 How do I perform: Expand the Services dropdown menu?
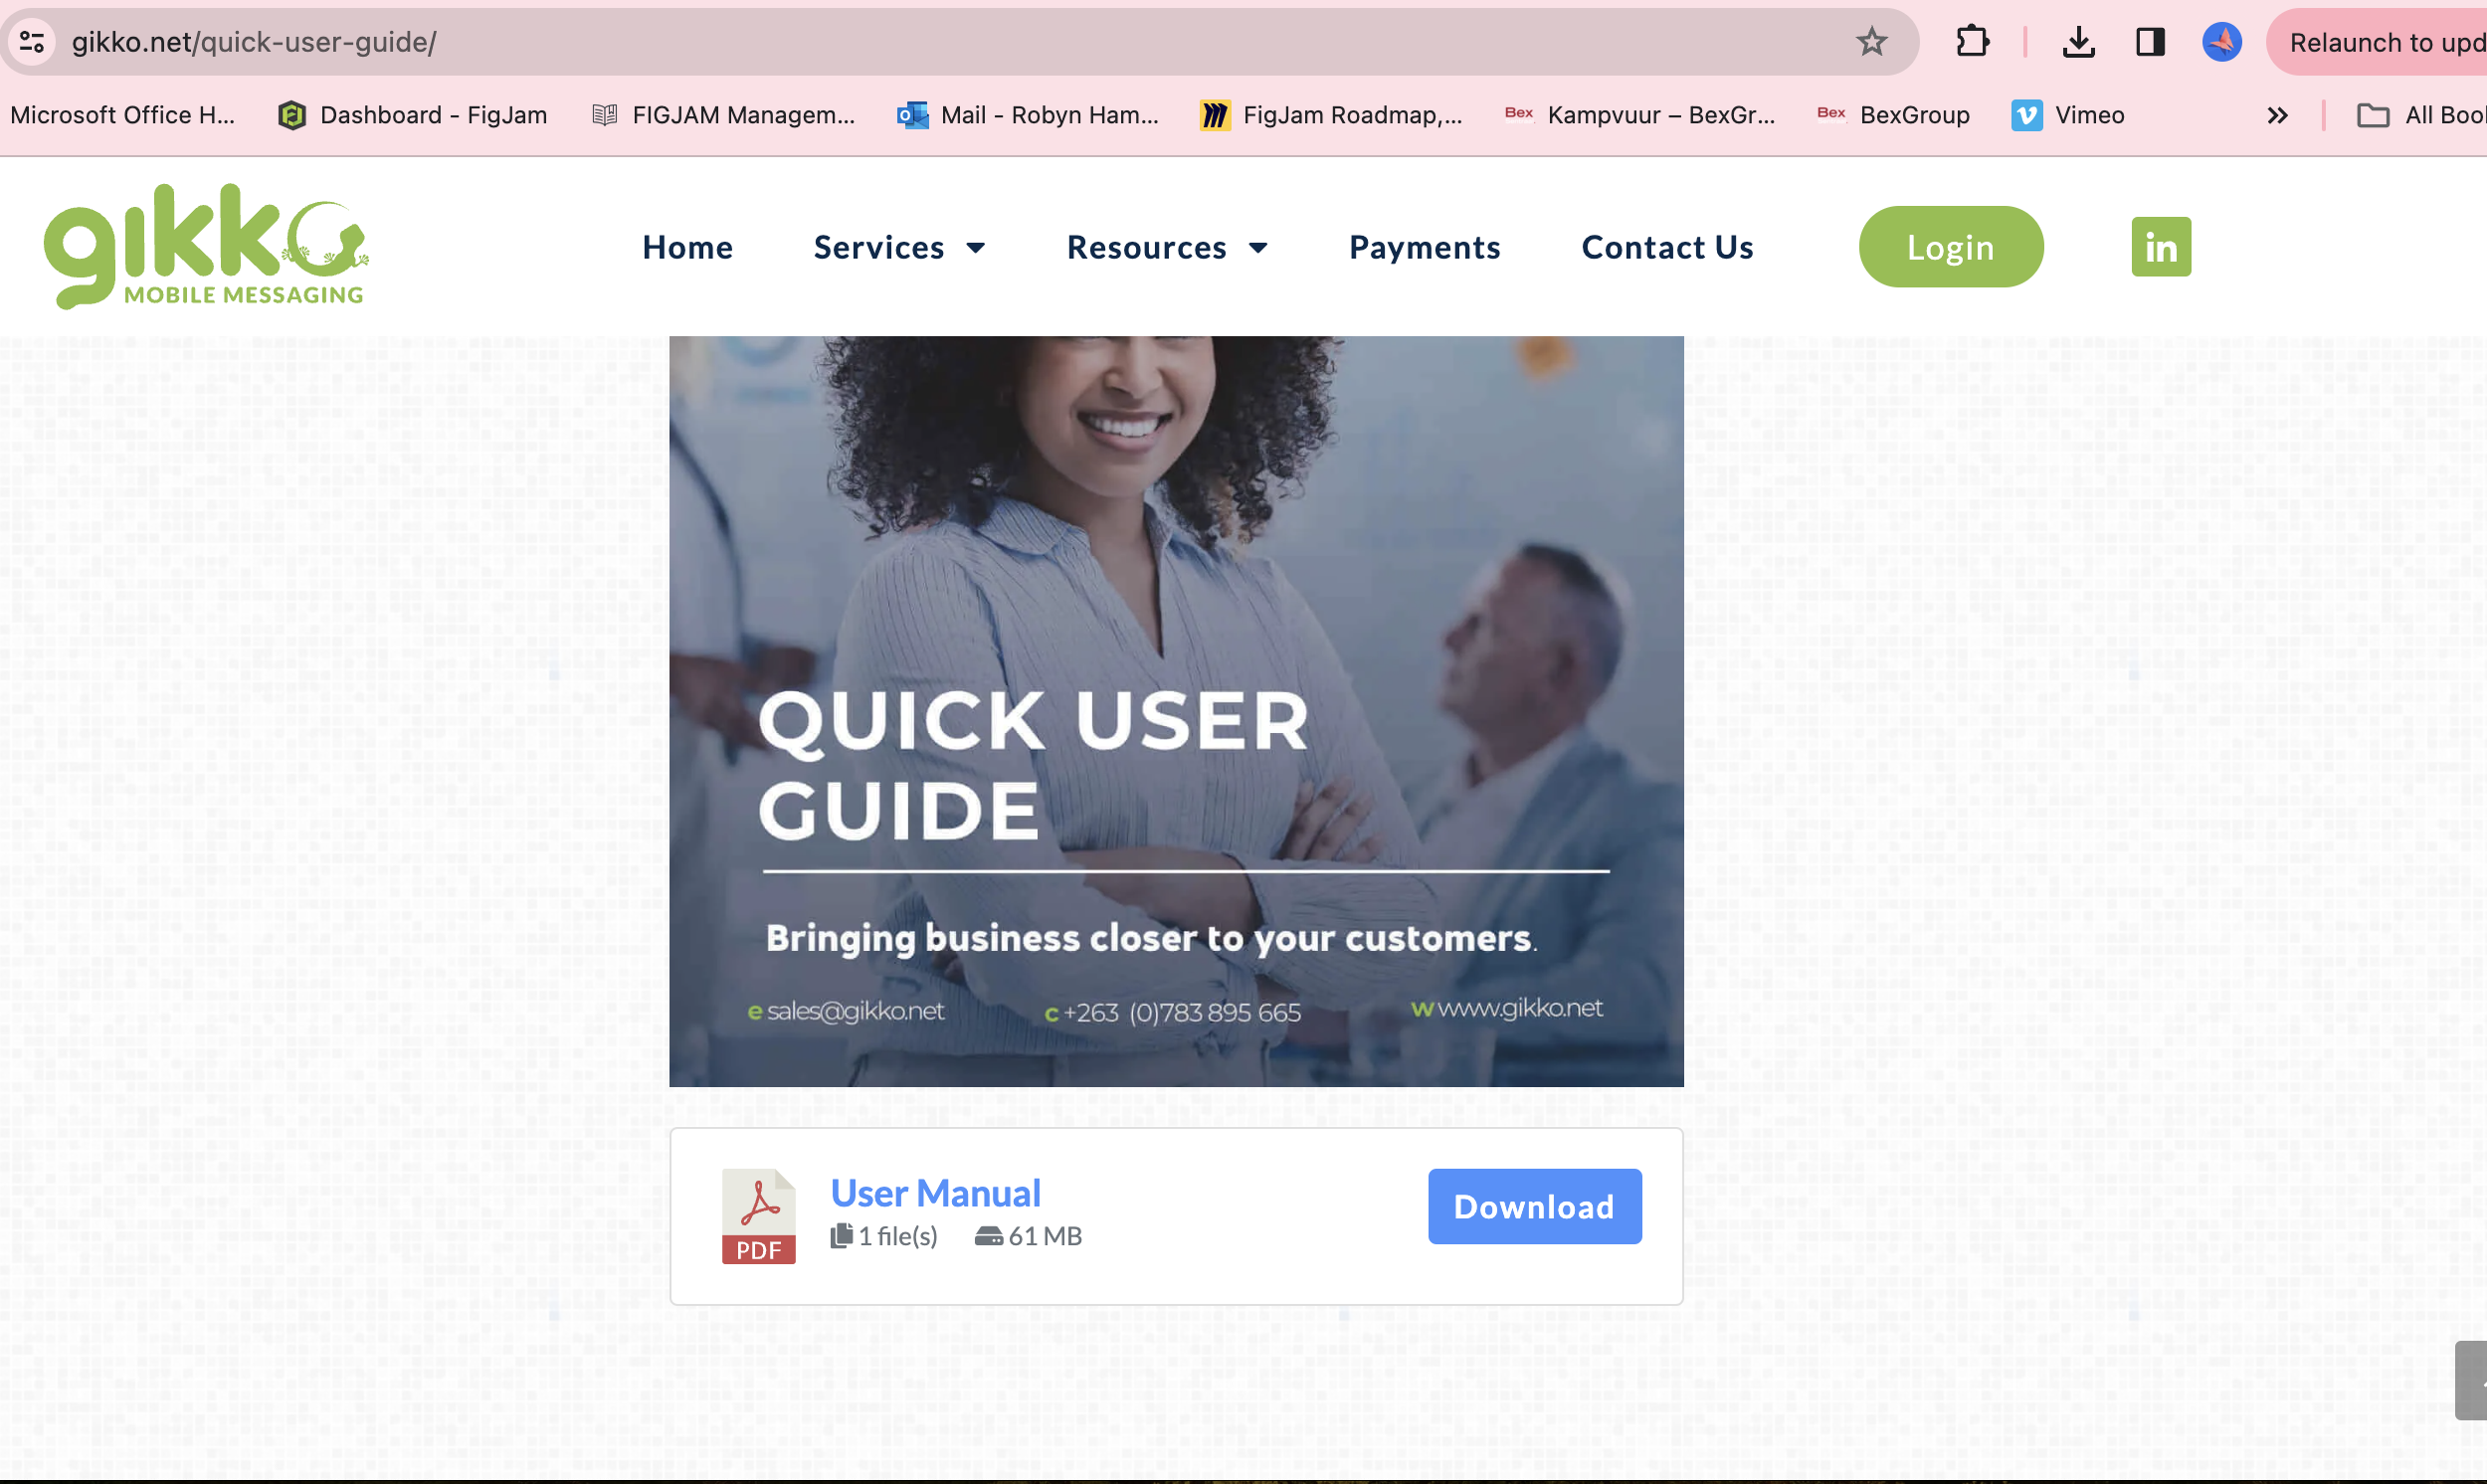(x=899, y=247)
